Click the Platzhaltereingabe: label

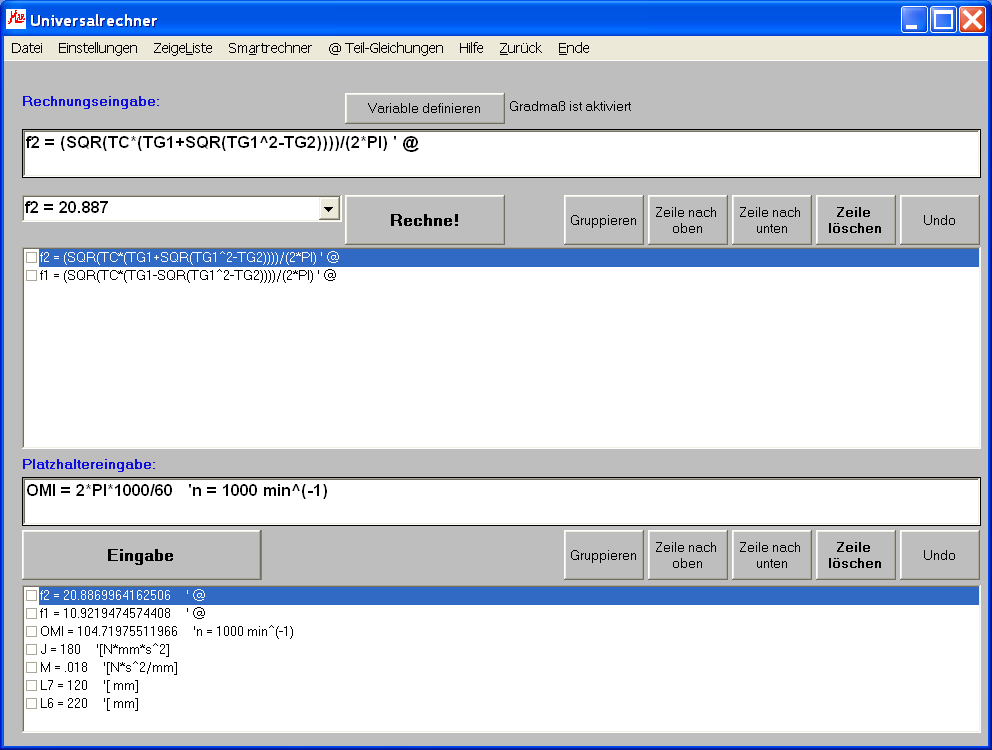tap(89, 465)
